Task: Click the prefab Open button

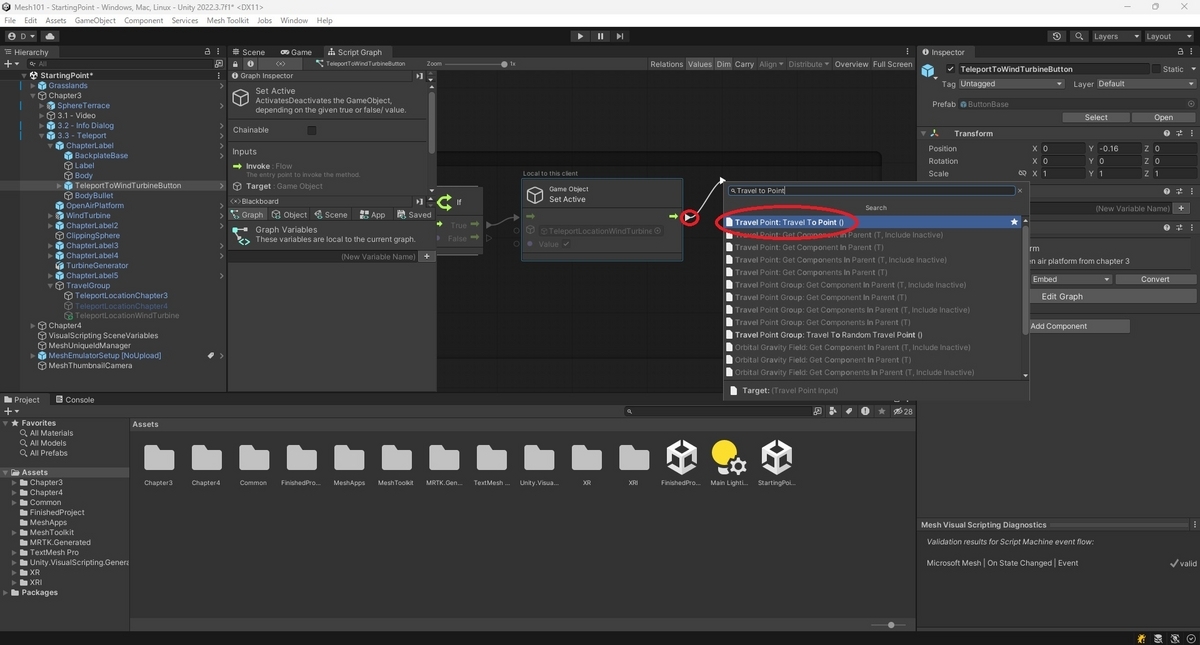Action: [1163, 117]
